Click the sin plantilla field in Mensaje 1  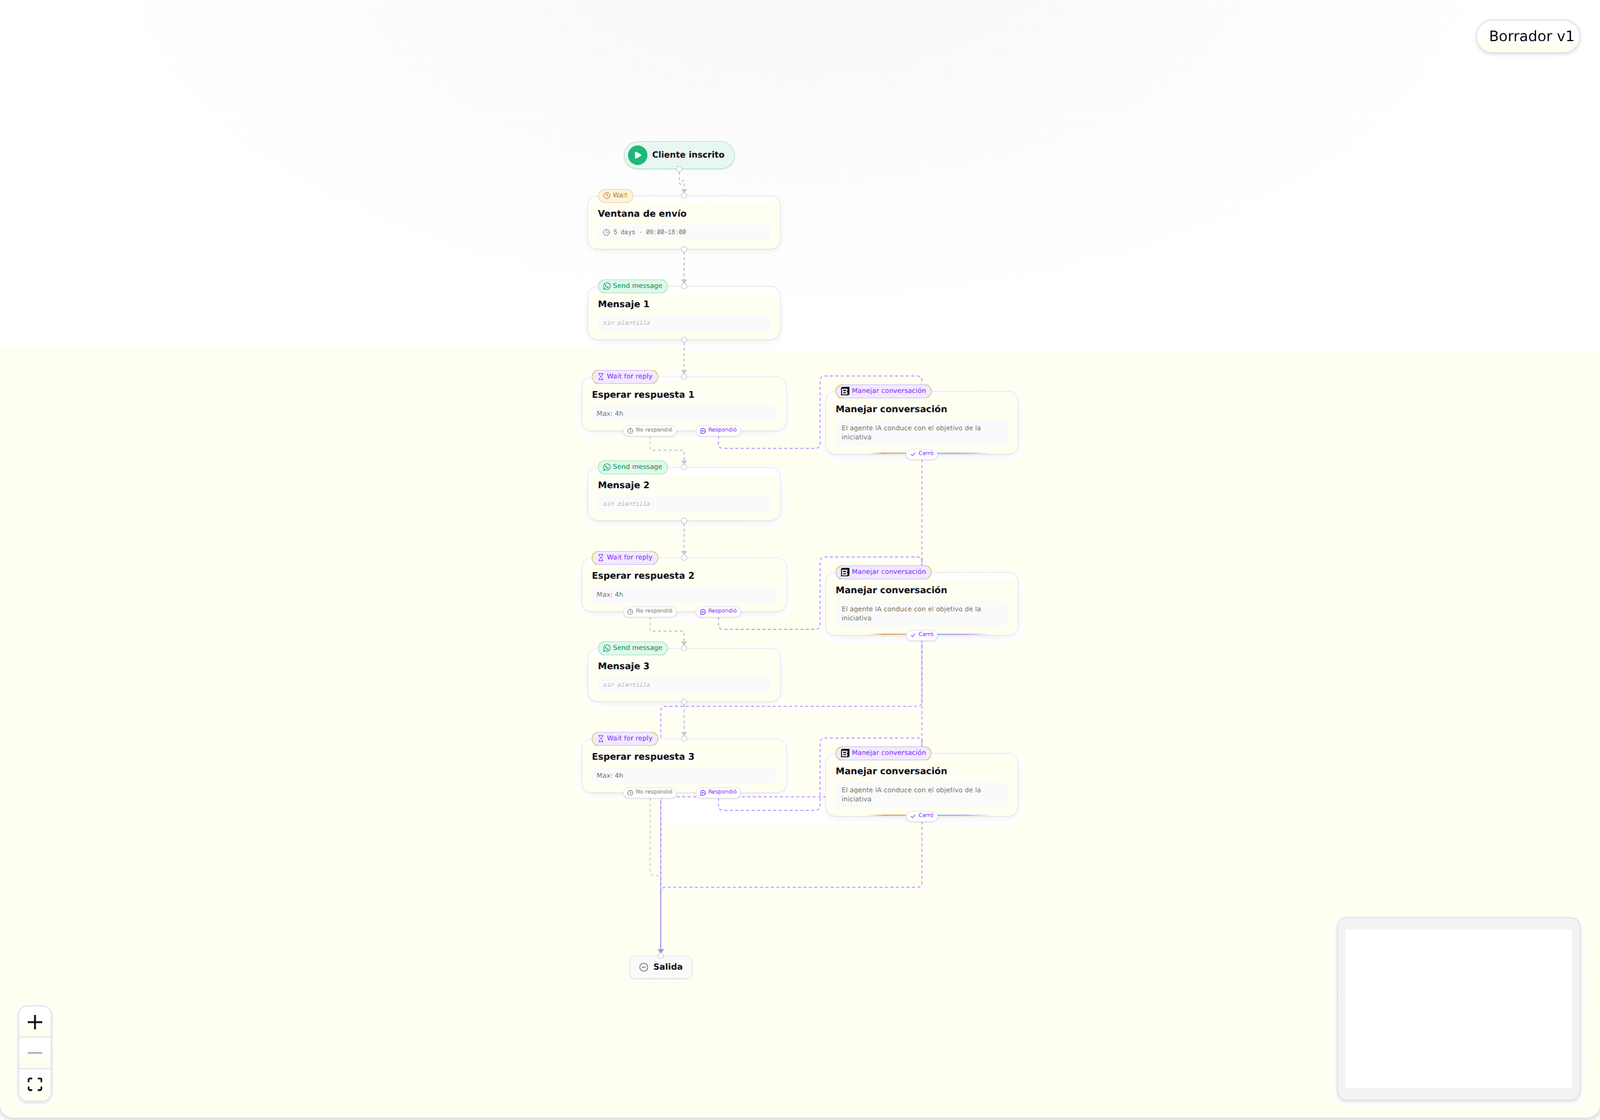coord(684,323)
